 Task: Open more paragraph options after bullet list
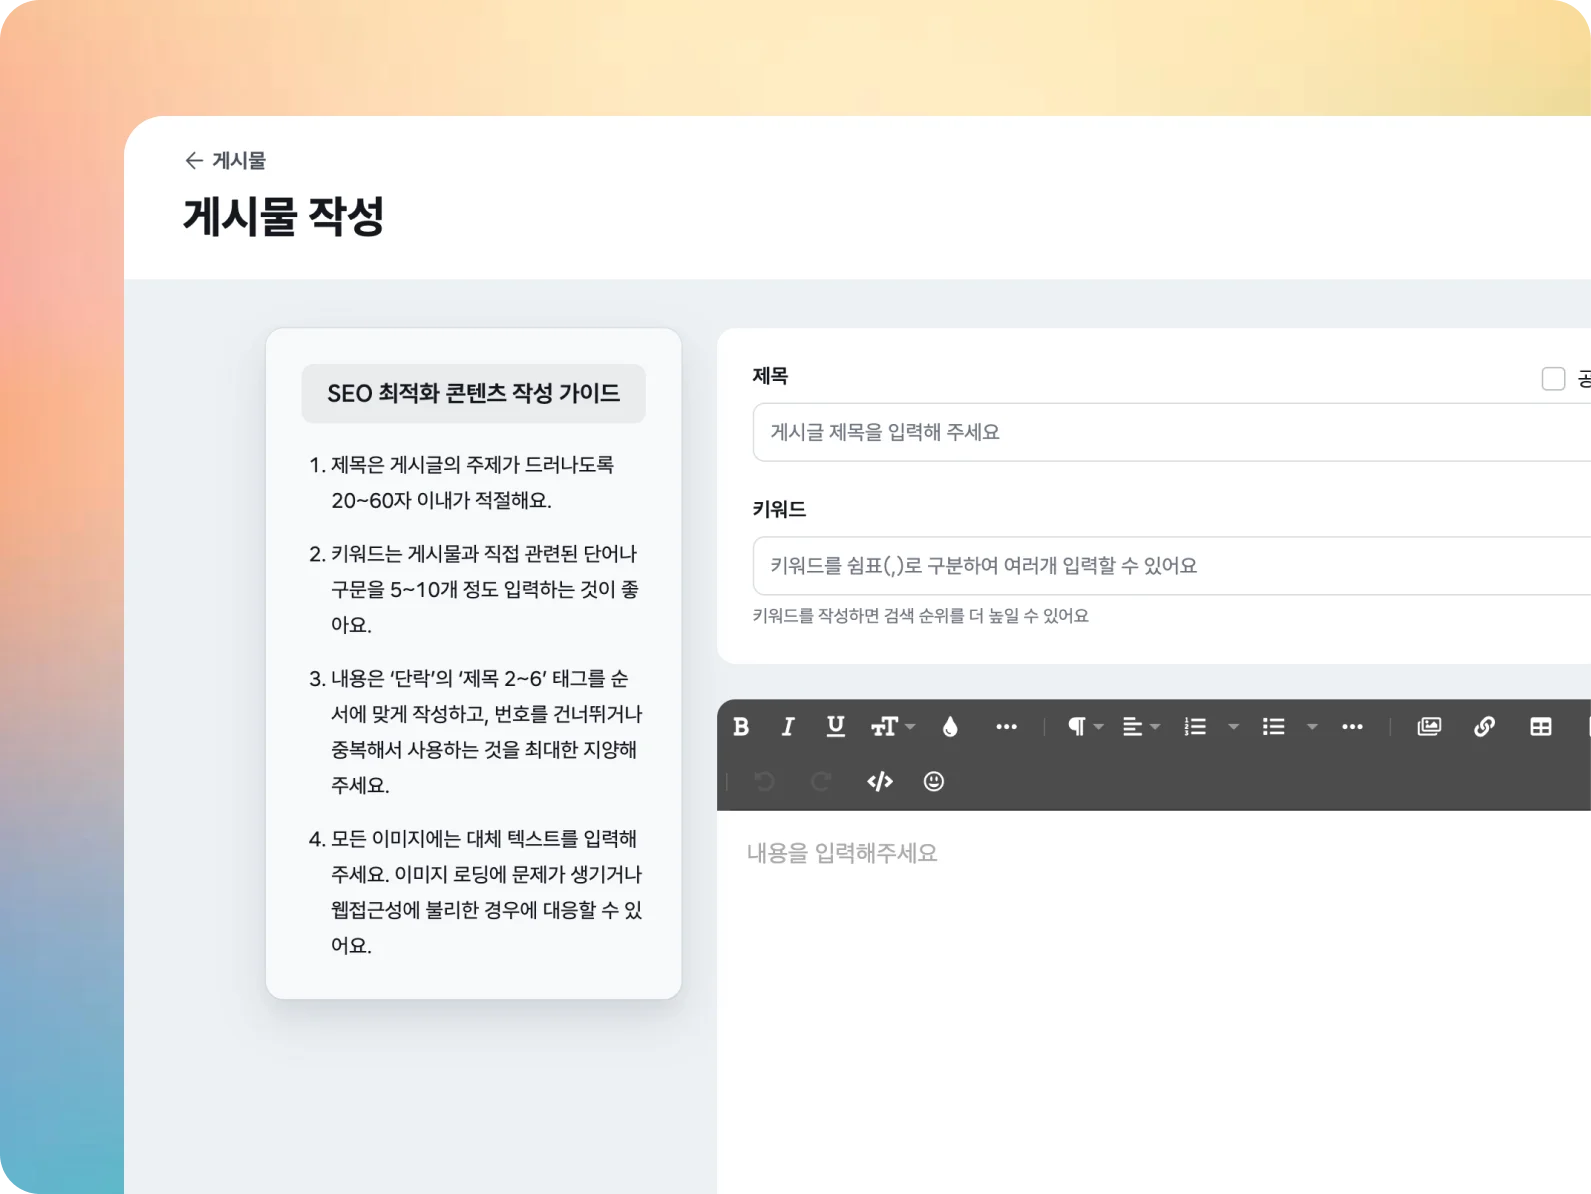[x=1353, y=727]
